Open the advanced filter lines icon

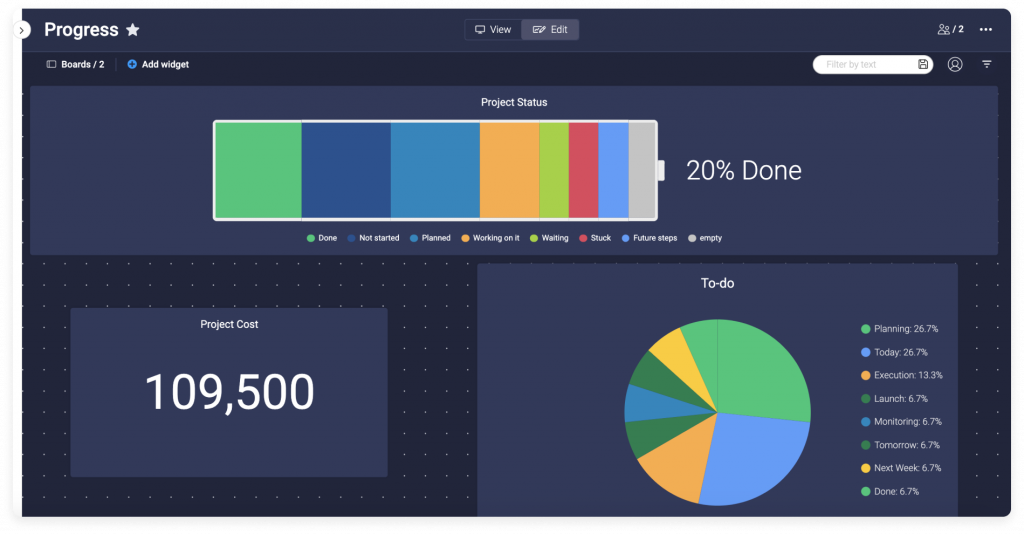pos(987,64)
